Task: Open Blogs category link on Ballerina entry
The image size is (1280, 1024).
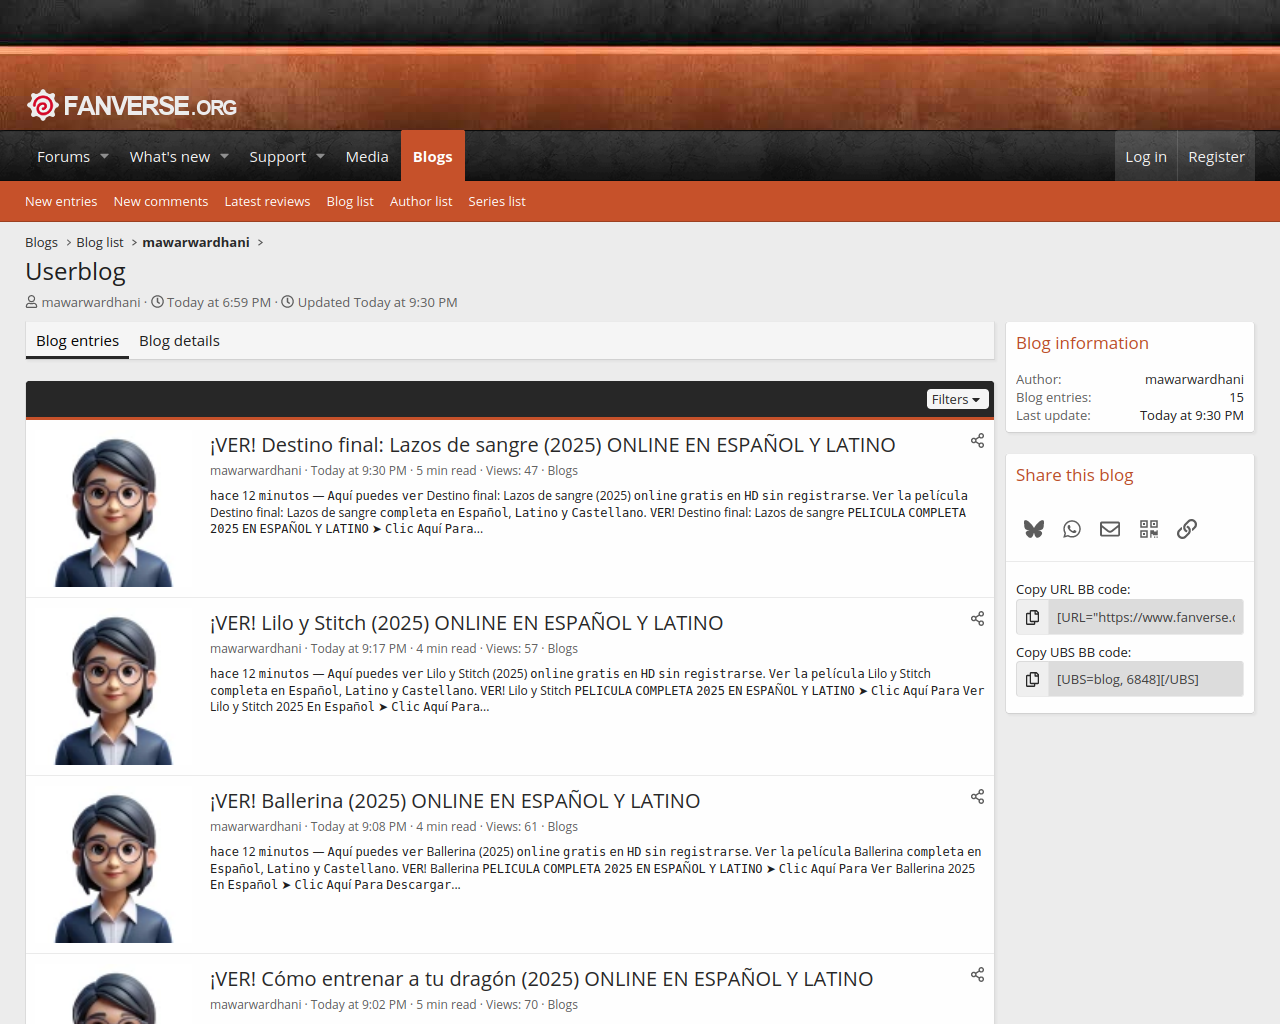Action: (562, 827)
